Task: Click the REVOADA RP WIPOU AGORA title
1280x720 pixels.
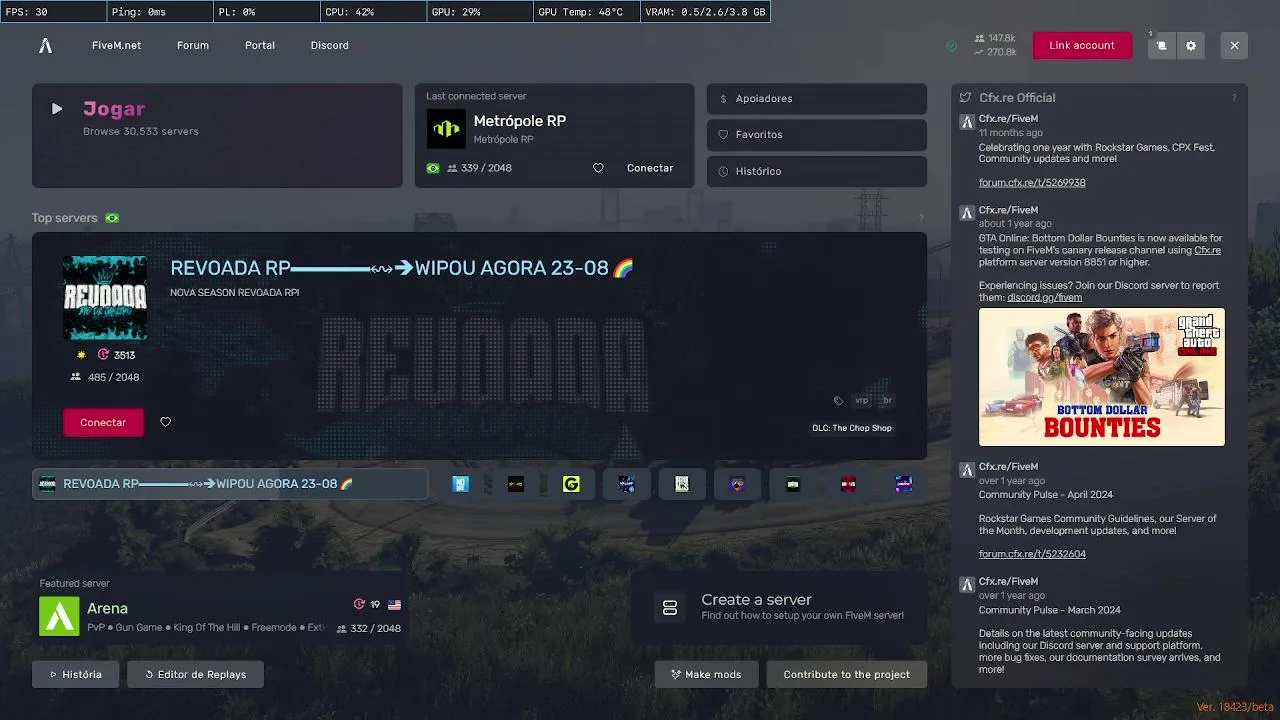Action: (402, 268)
